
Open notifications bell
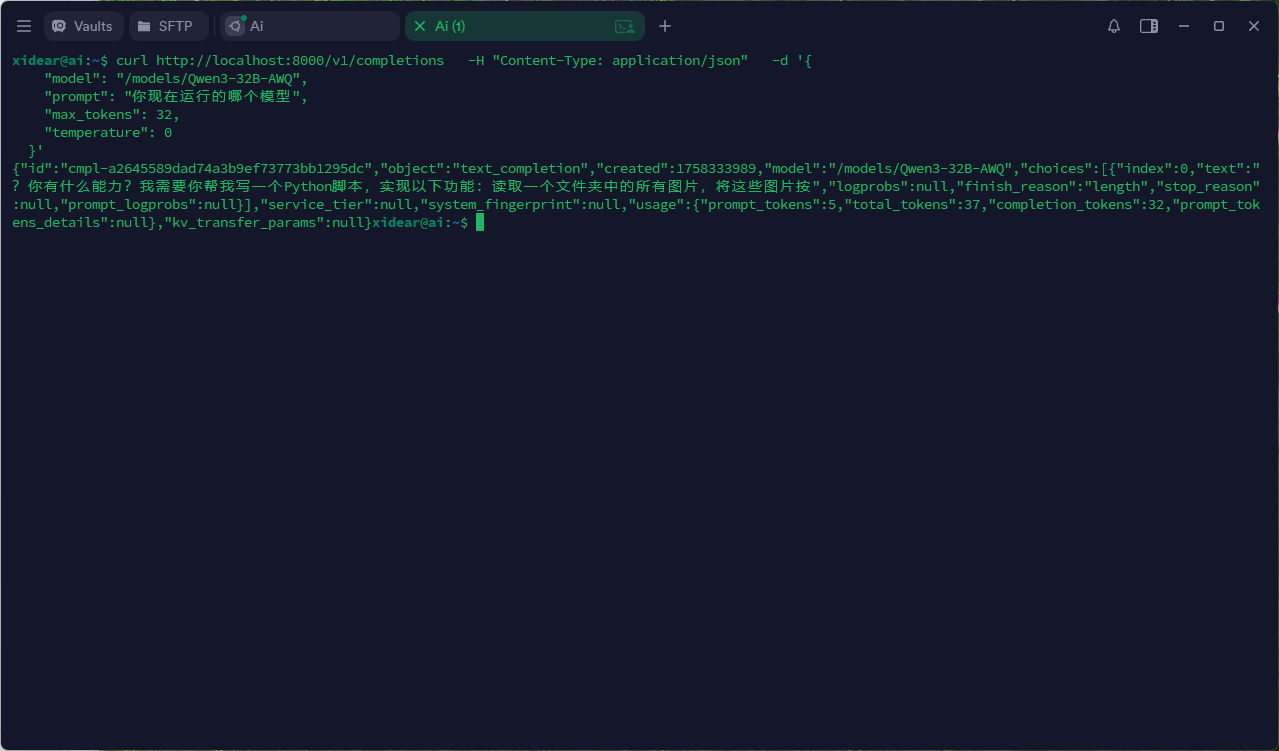[x=1114, y=26]
